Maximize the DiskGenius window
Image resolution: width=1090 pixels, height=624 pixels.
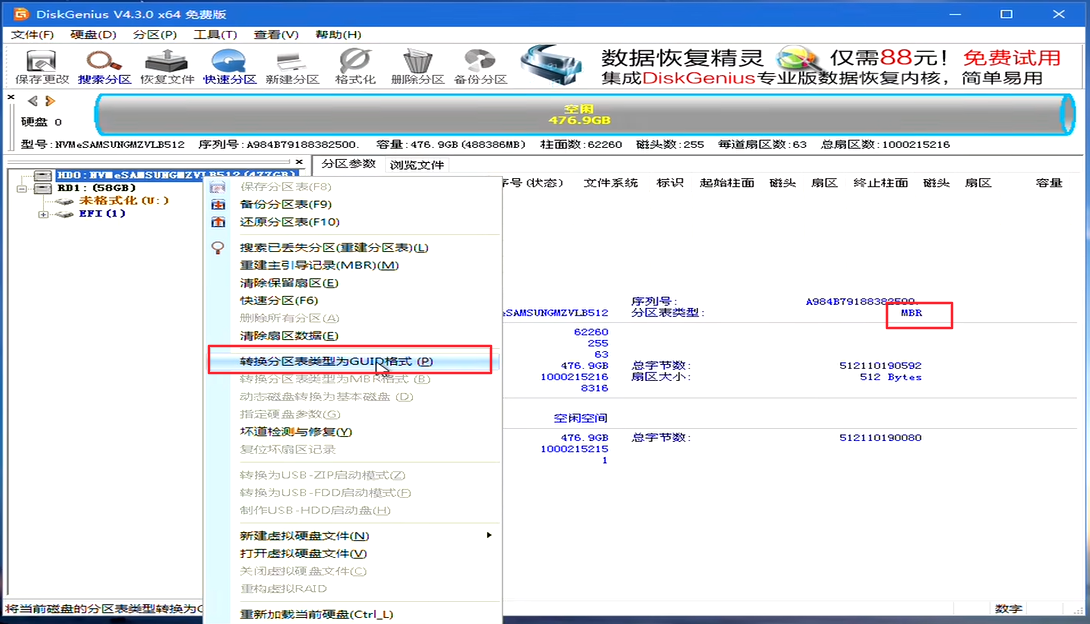pos(1006,14)
